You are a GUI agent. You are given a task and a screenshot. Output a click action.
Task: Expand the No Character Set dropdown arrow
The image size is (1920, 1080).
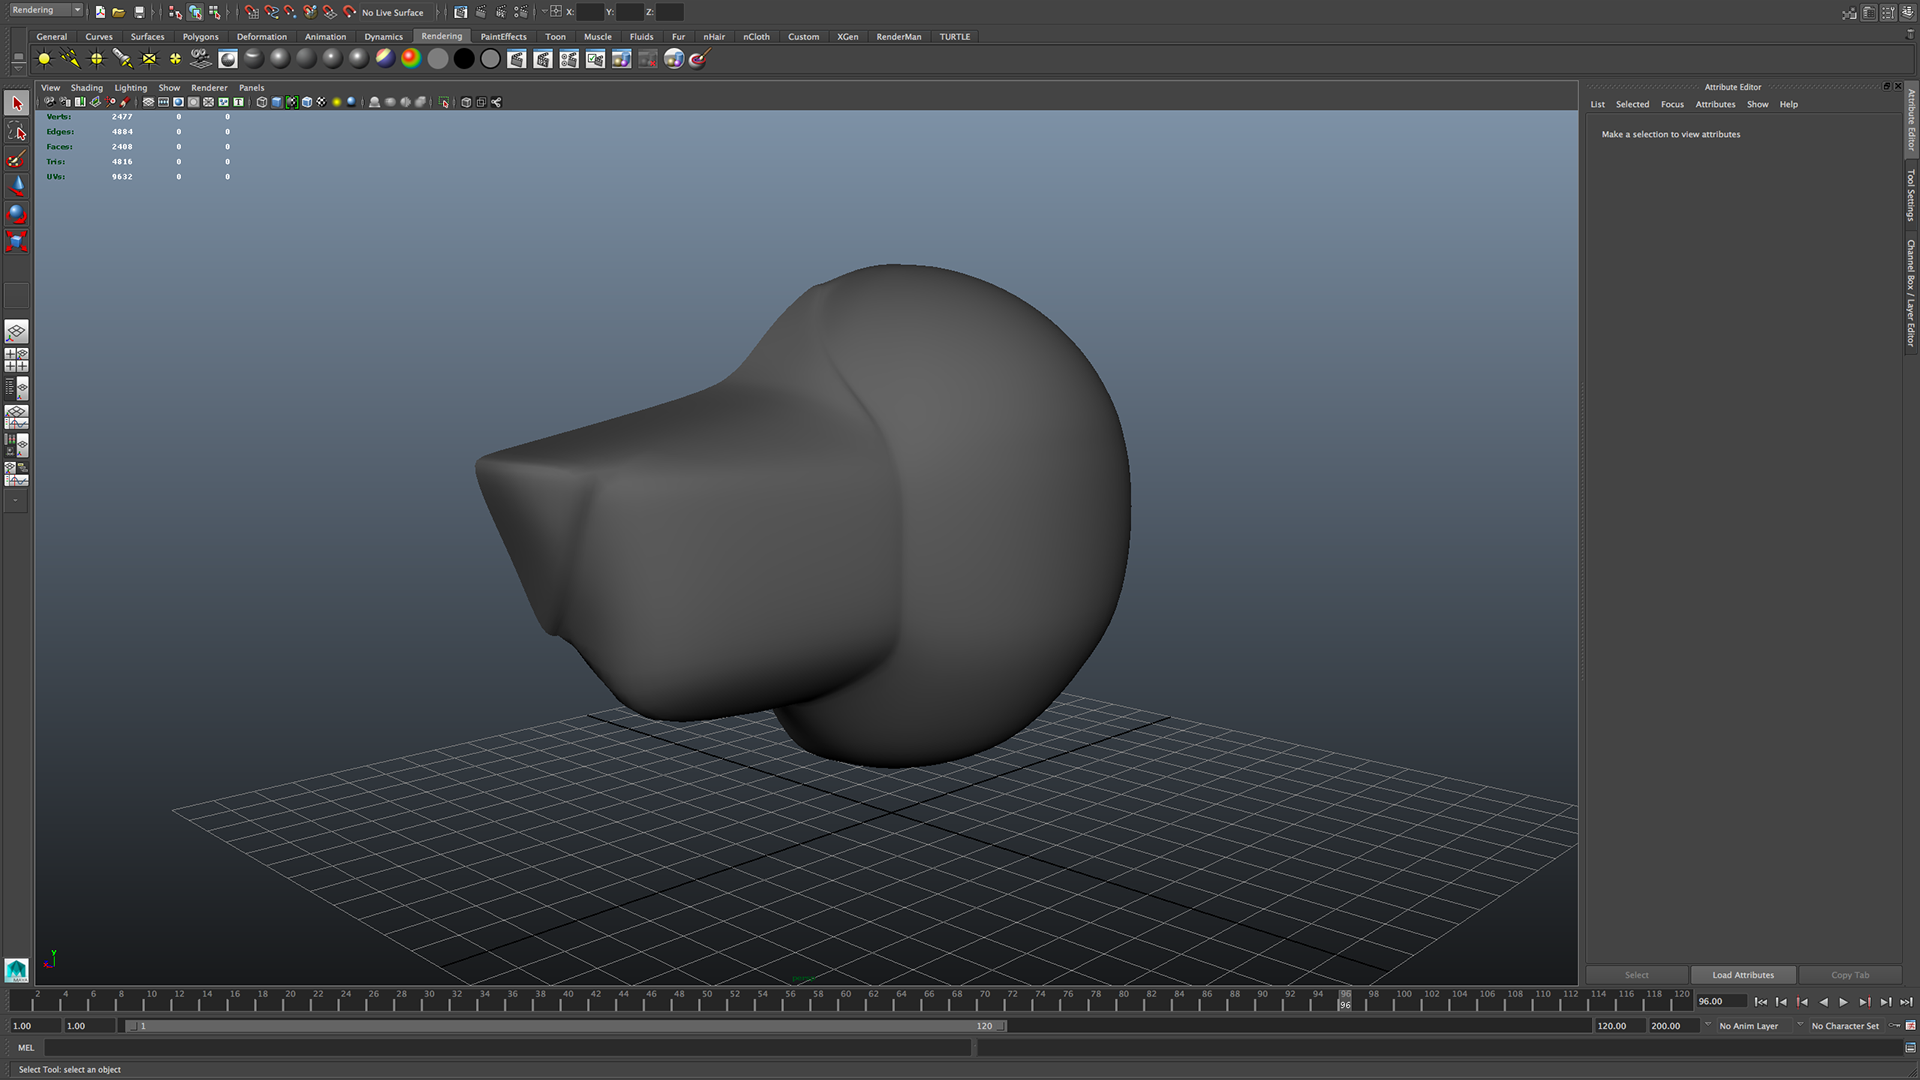(x=1799, y=1026)
